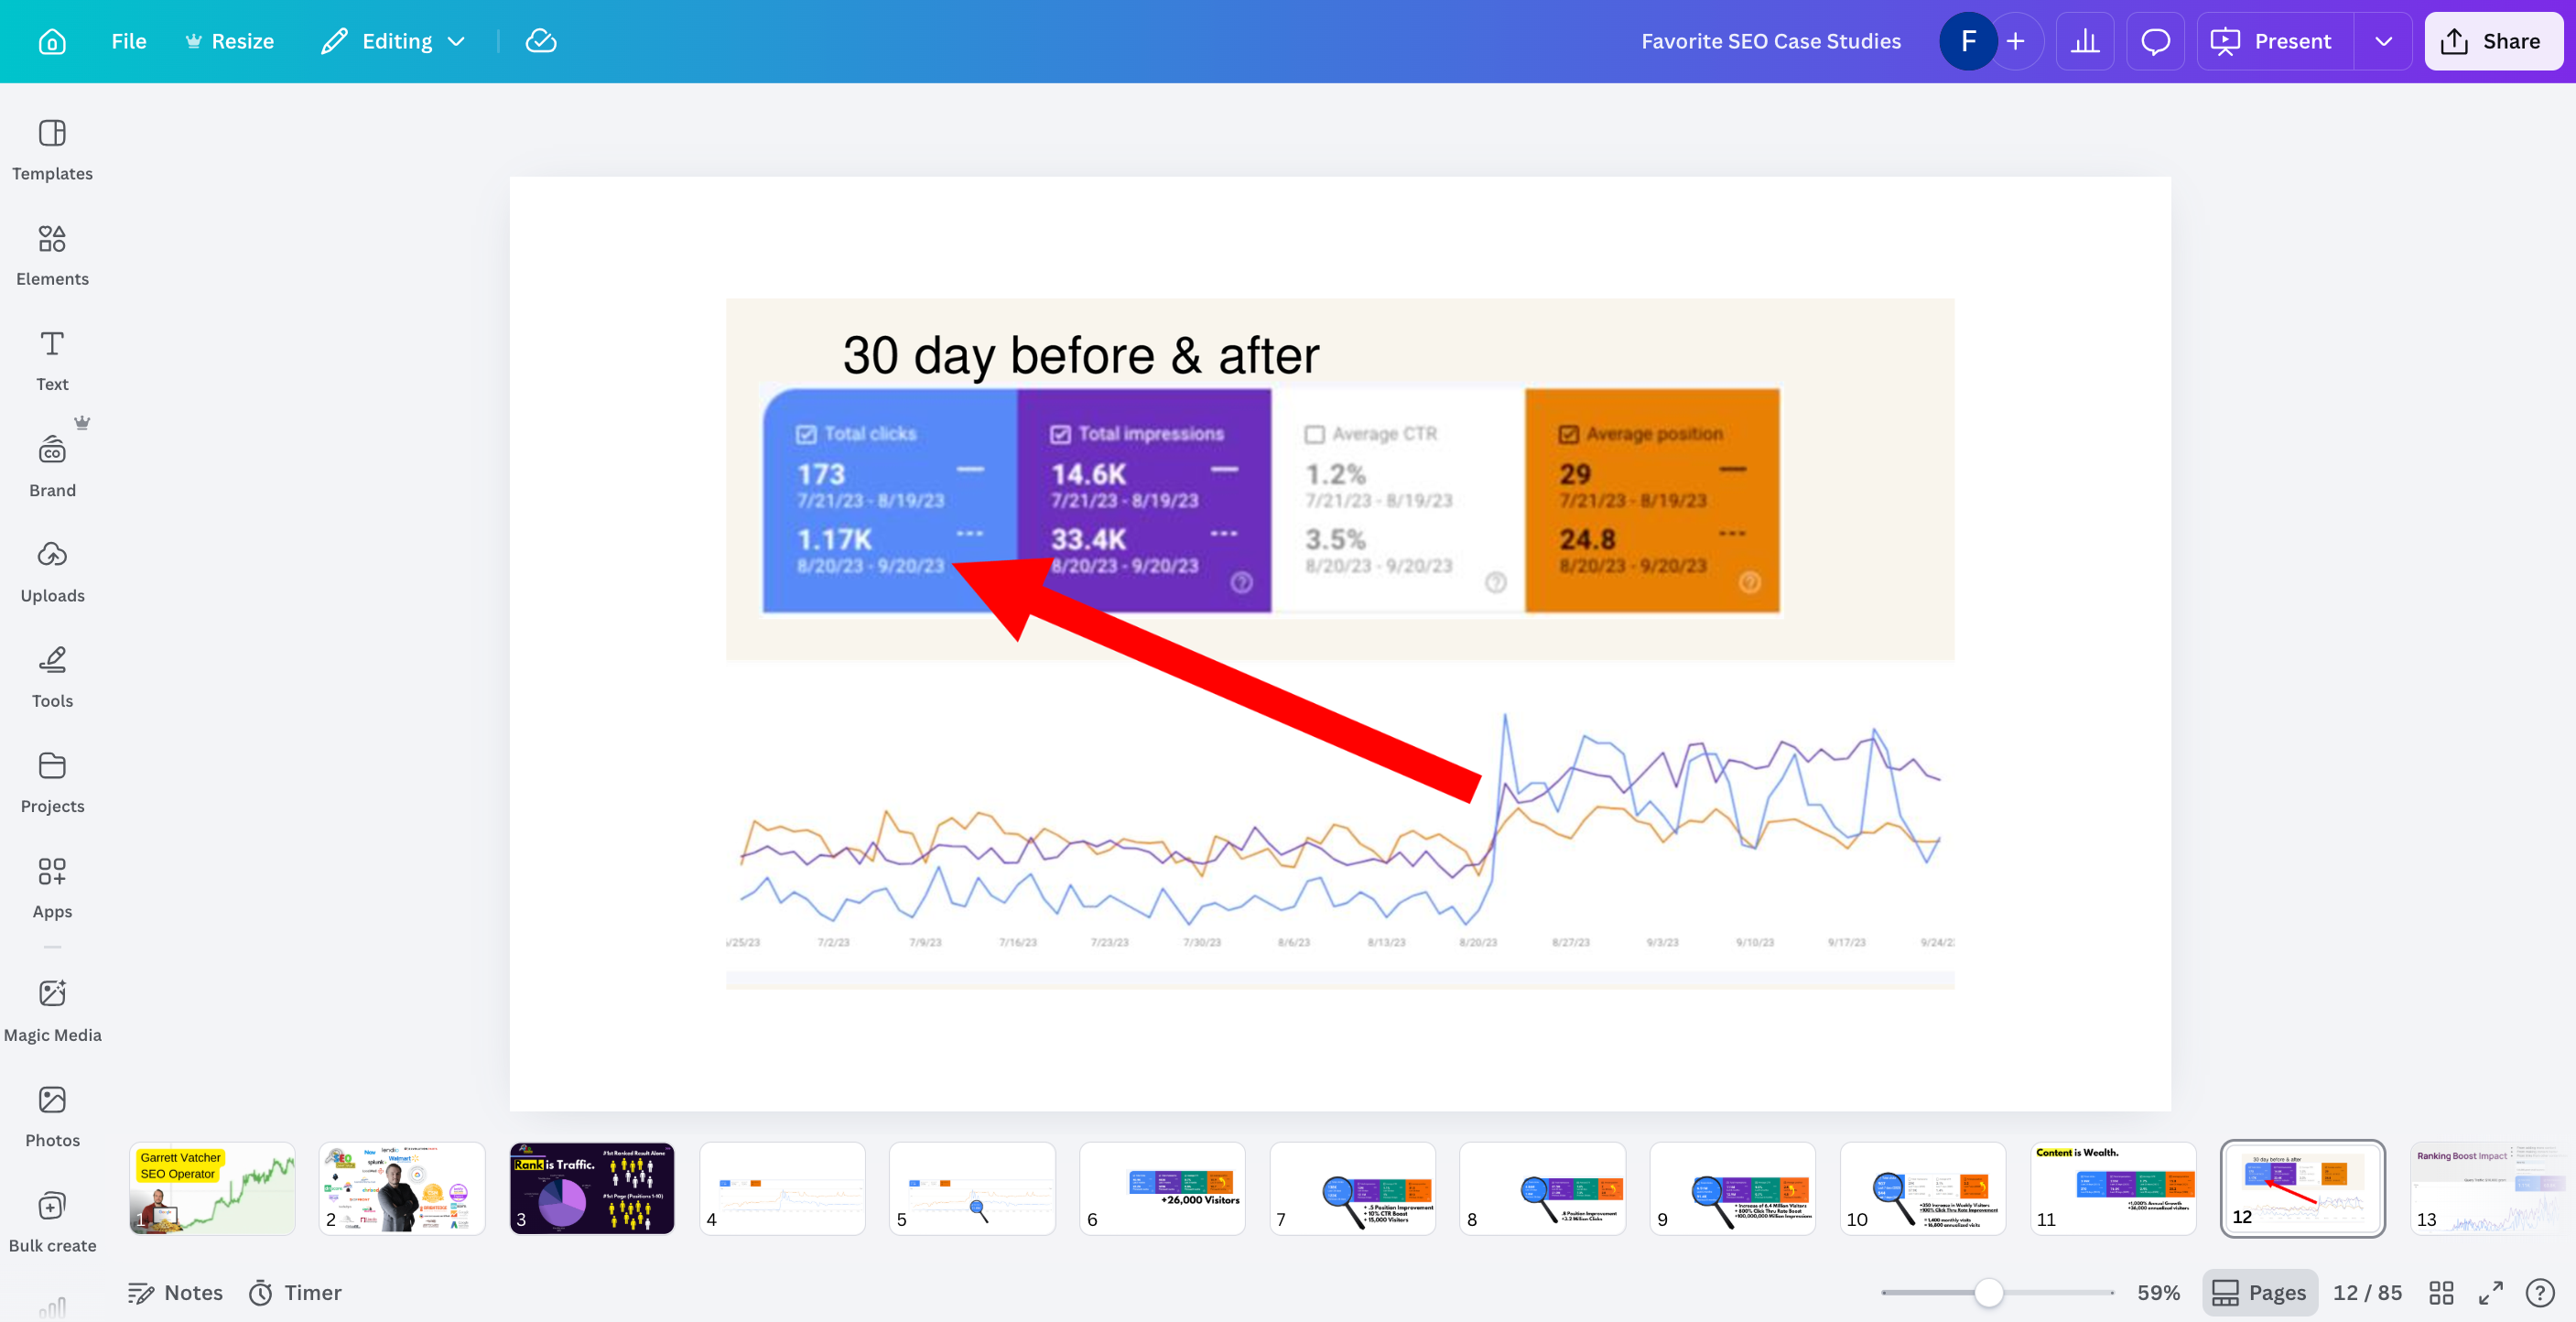The height and width of the screenshot is (1322, 2576).
Task: Toggle the Timer
Action: tap(295, 1292)
